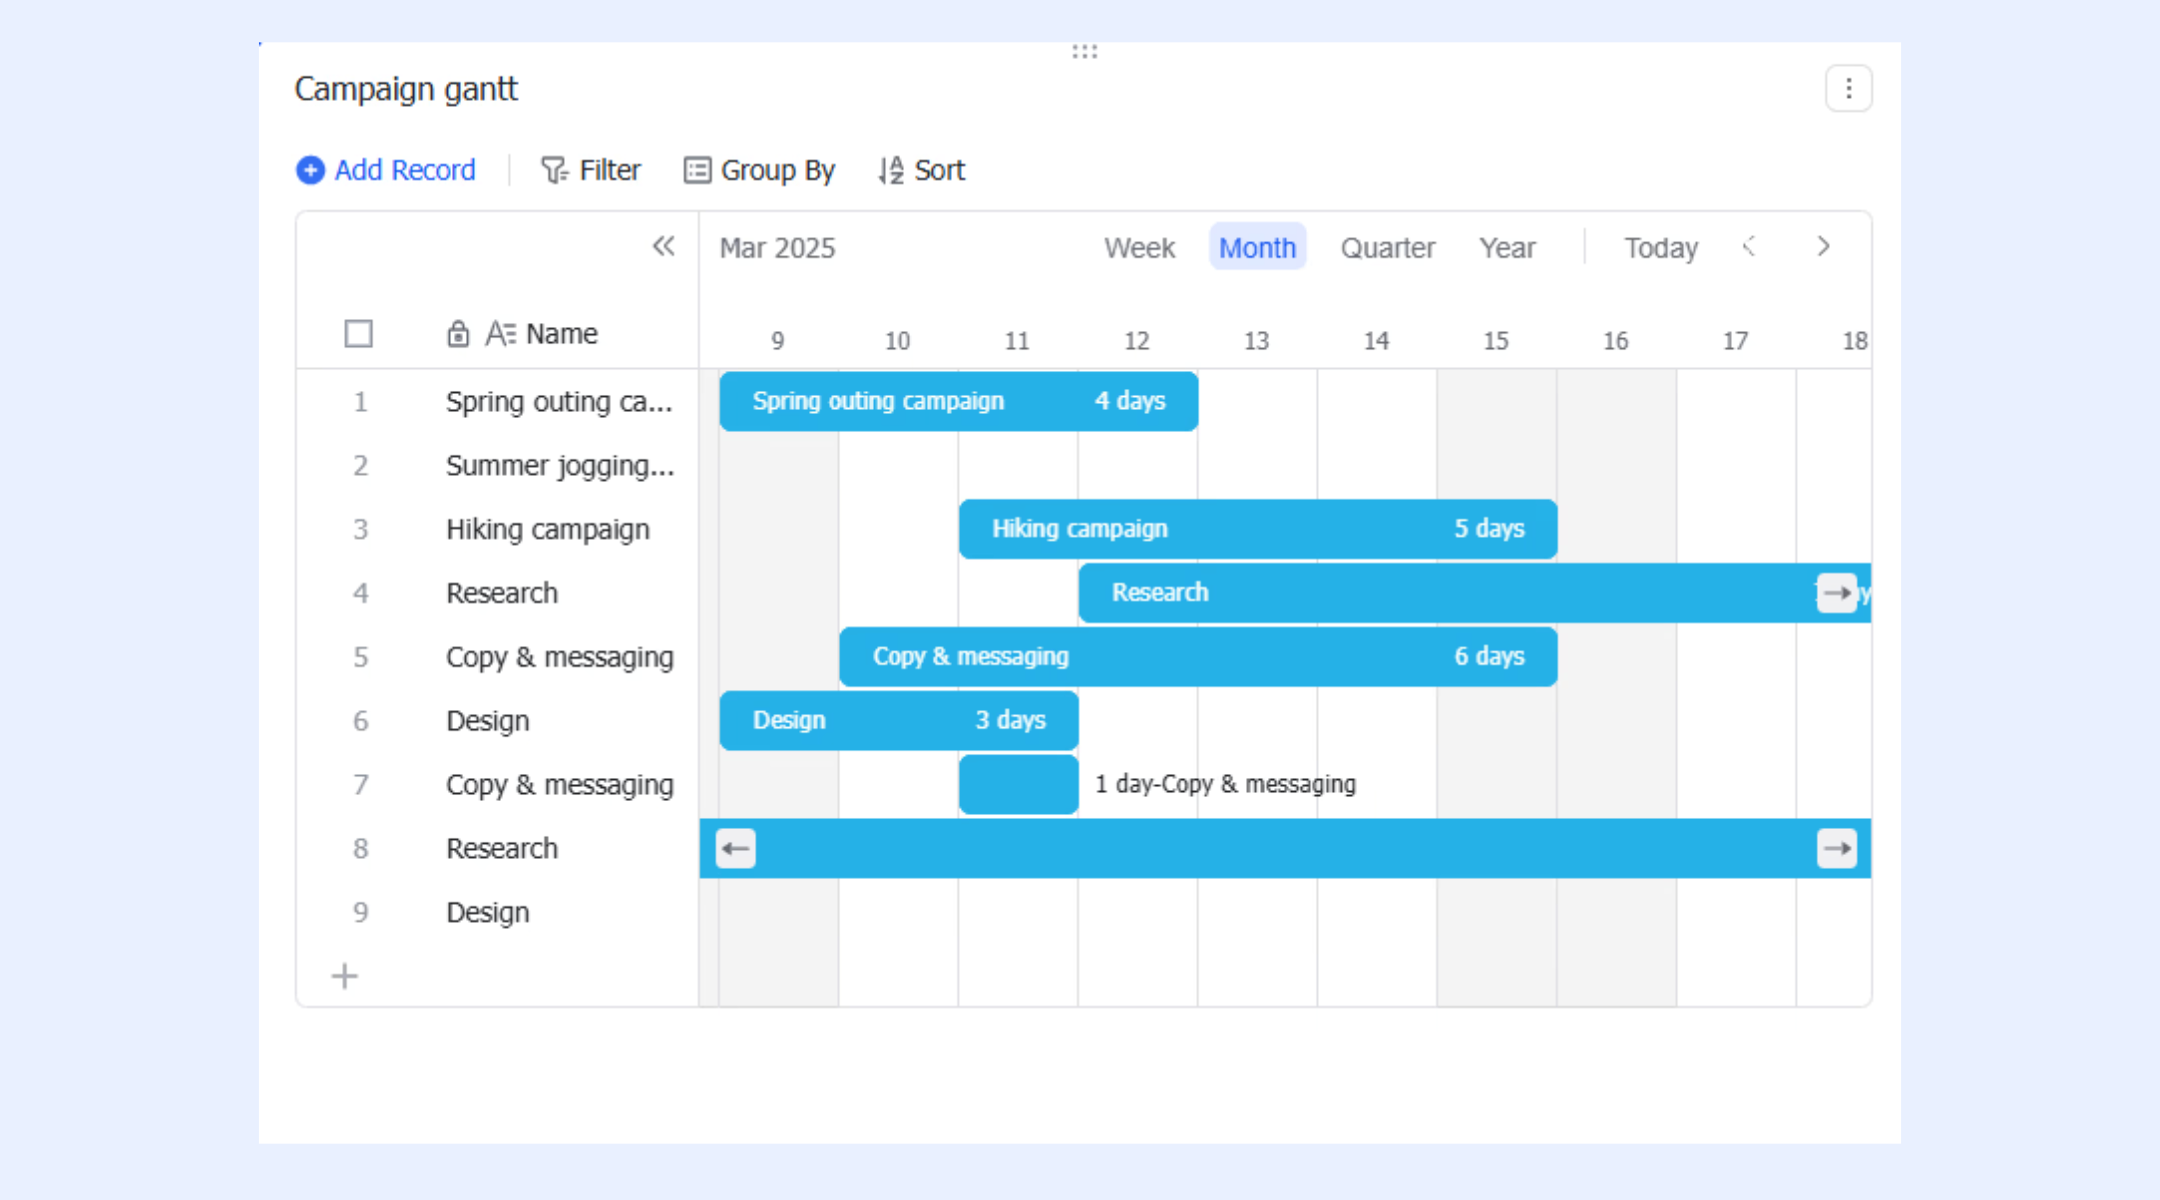Jump left using Research row 8 arrow
The height and width of the screenshot is (1200, 2160).
[736, 849]
